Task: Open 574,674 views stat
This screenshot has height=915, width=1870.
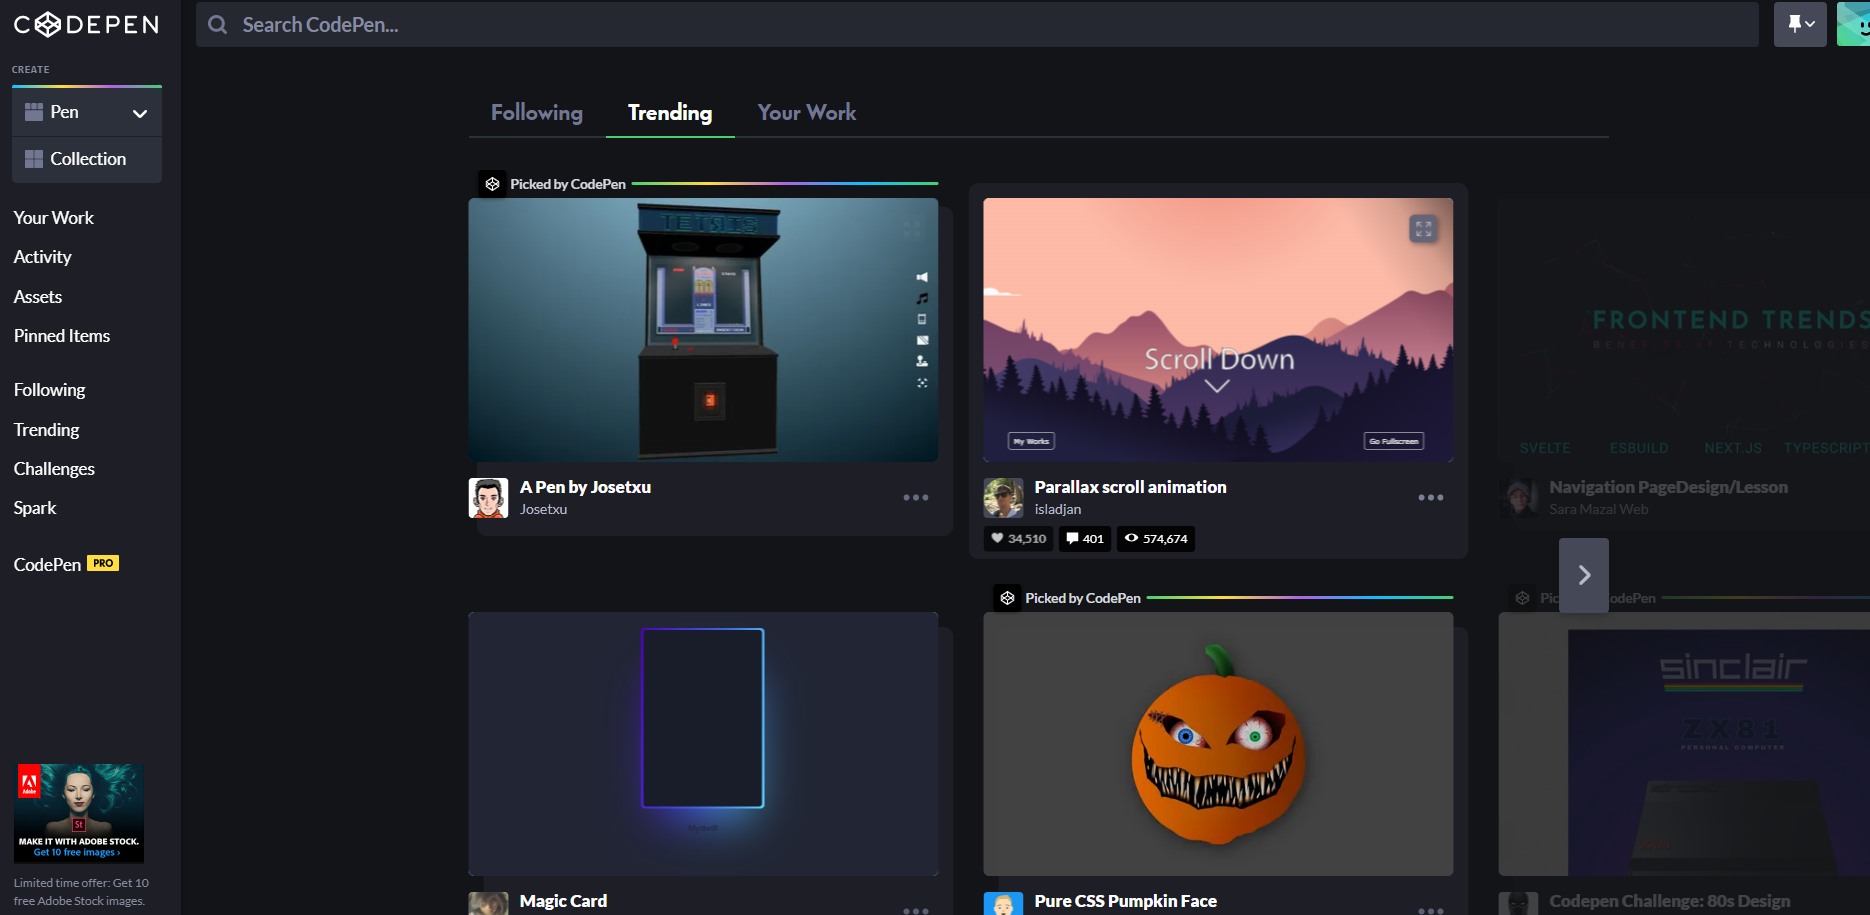Action: [x=1156, y=539]
